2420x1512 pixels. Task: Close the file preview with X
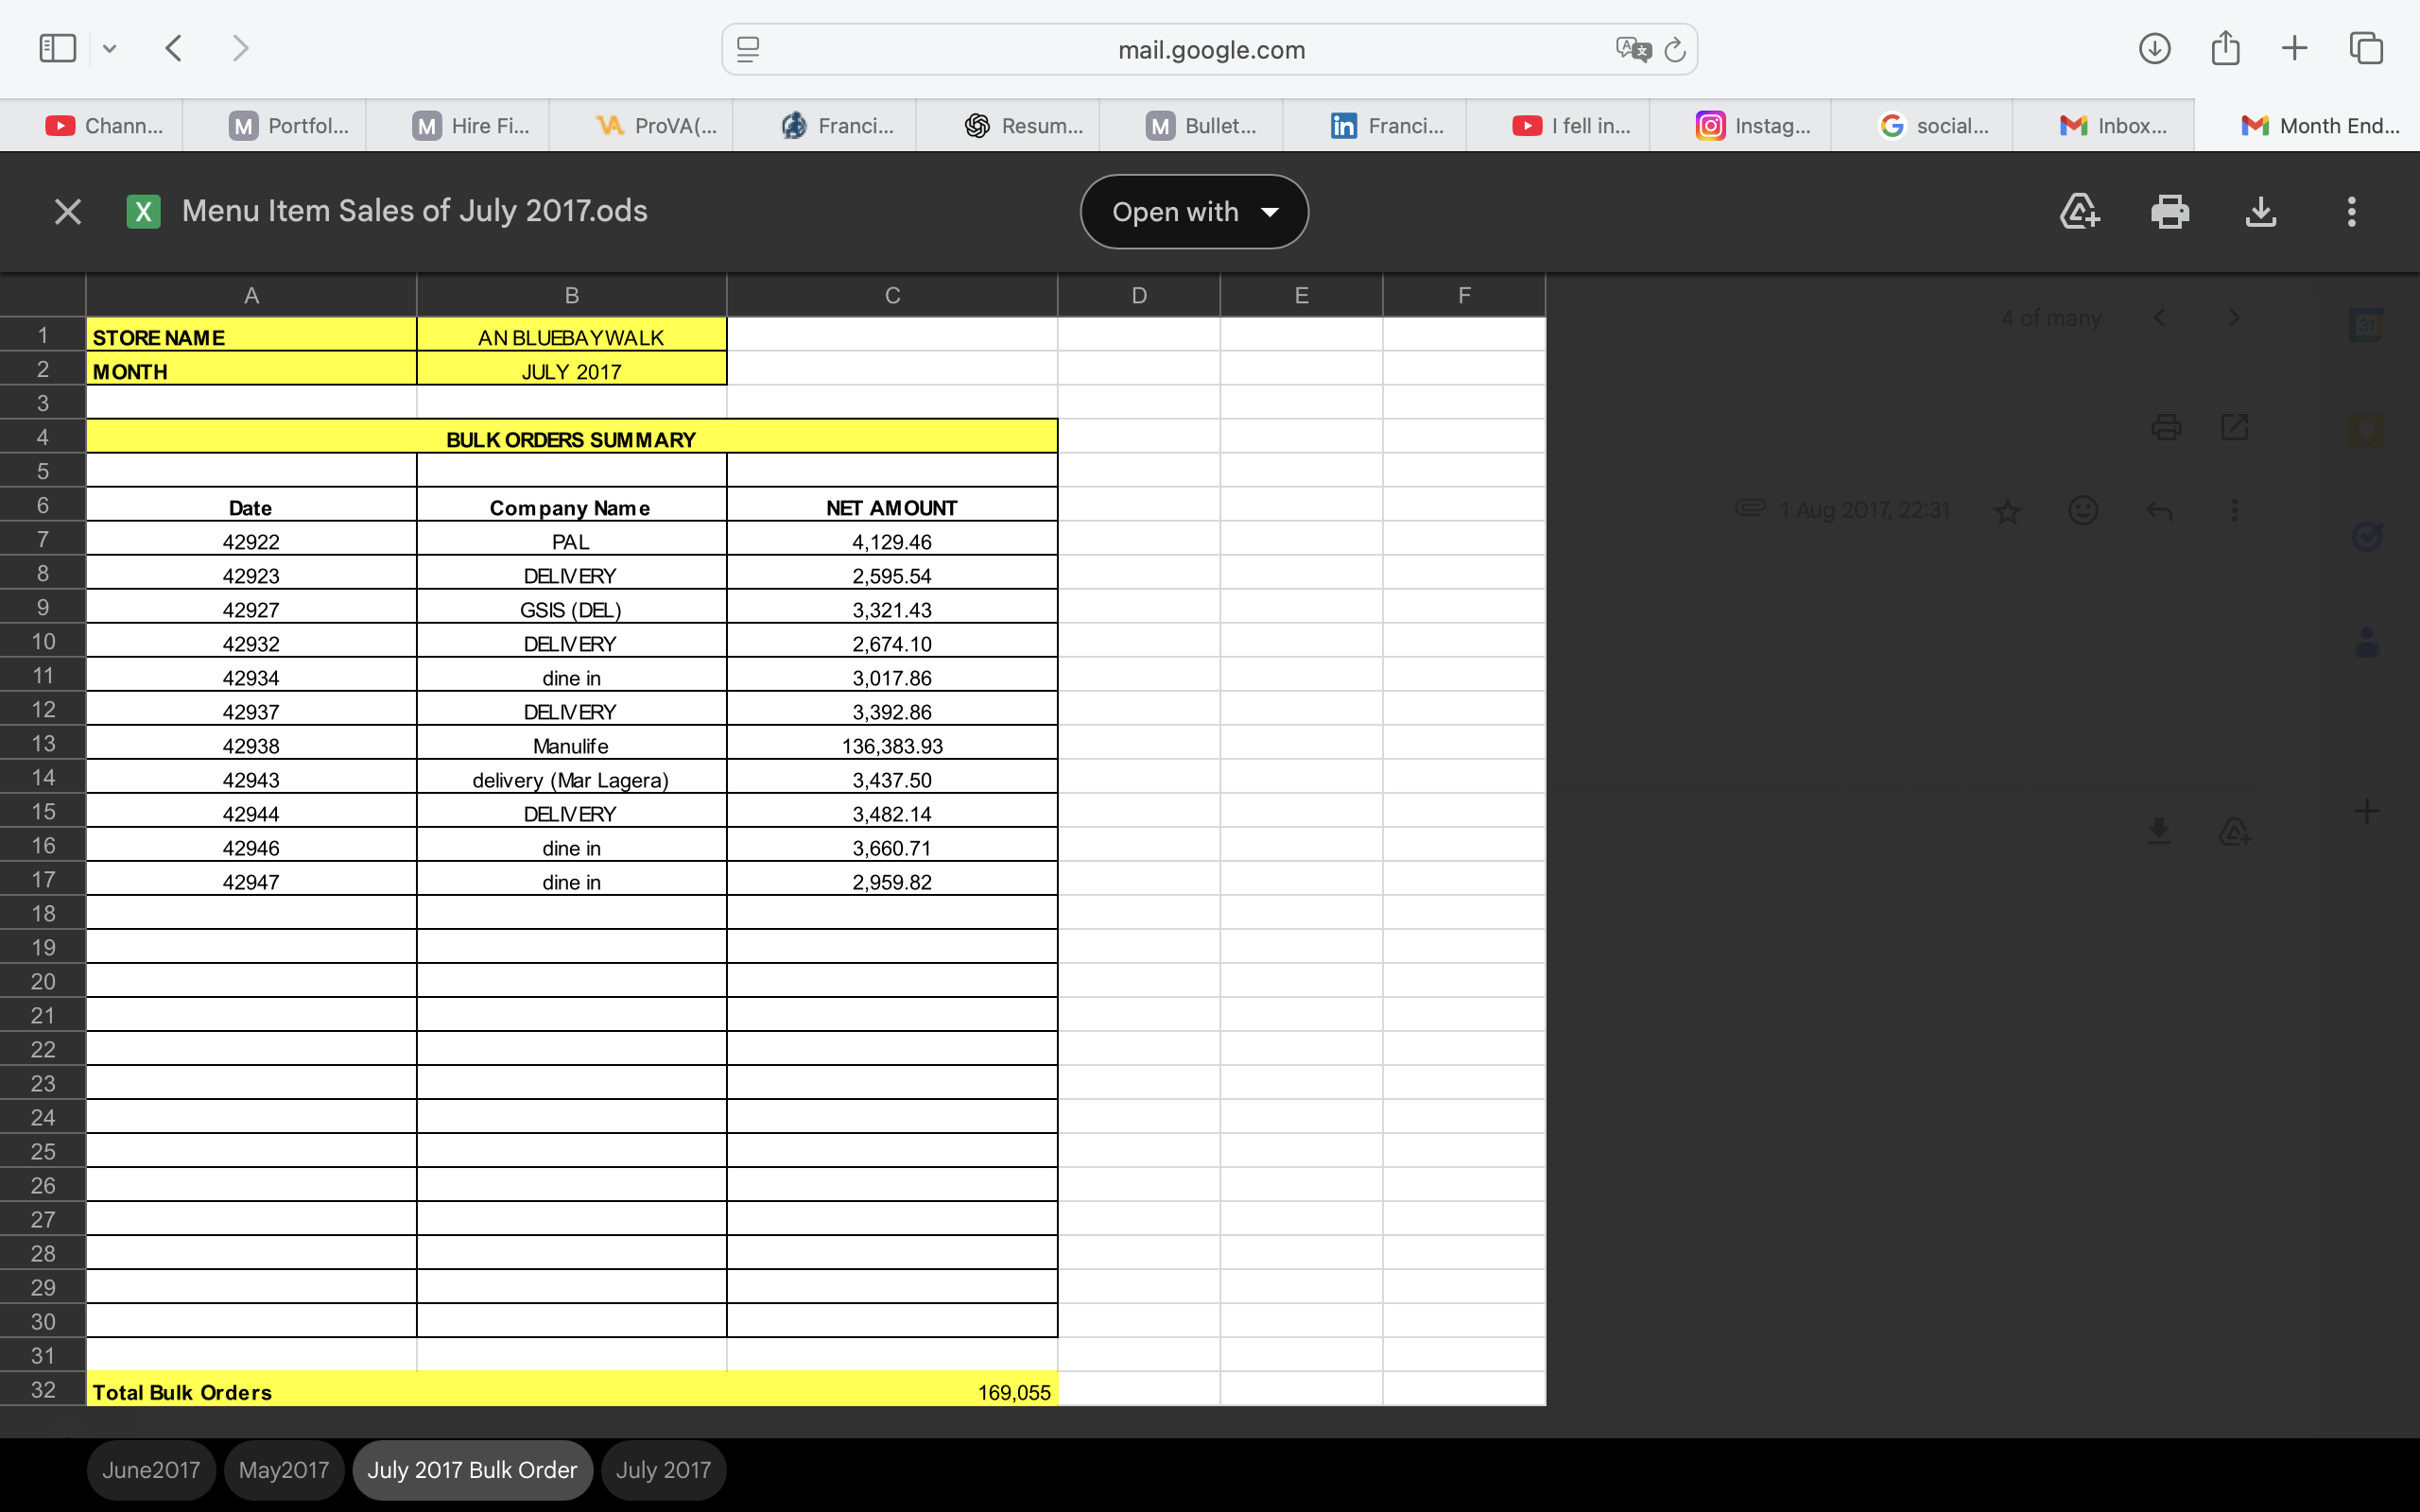67,212
